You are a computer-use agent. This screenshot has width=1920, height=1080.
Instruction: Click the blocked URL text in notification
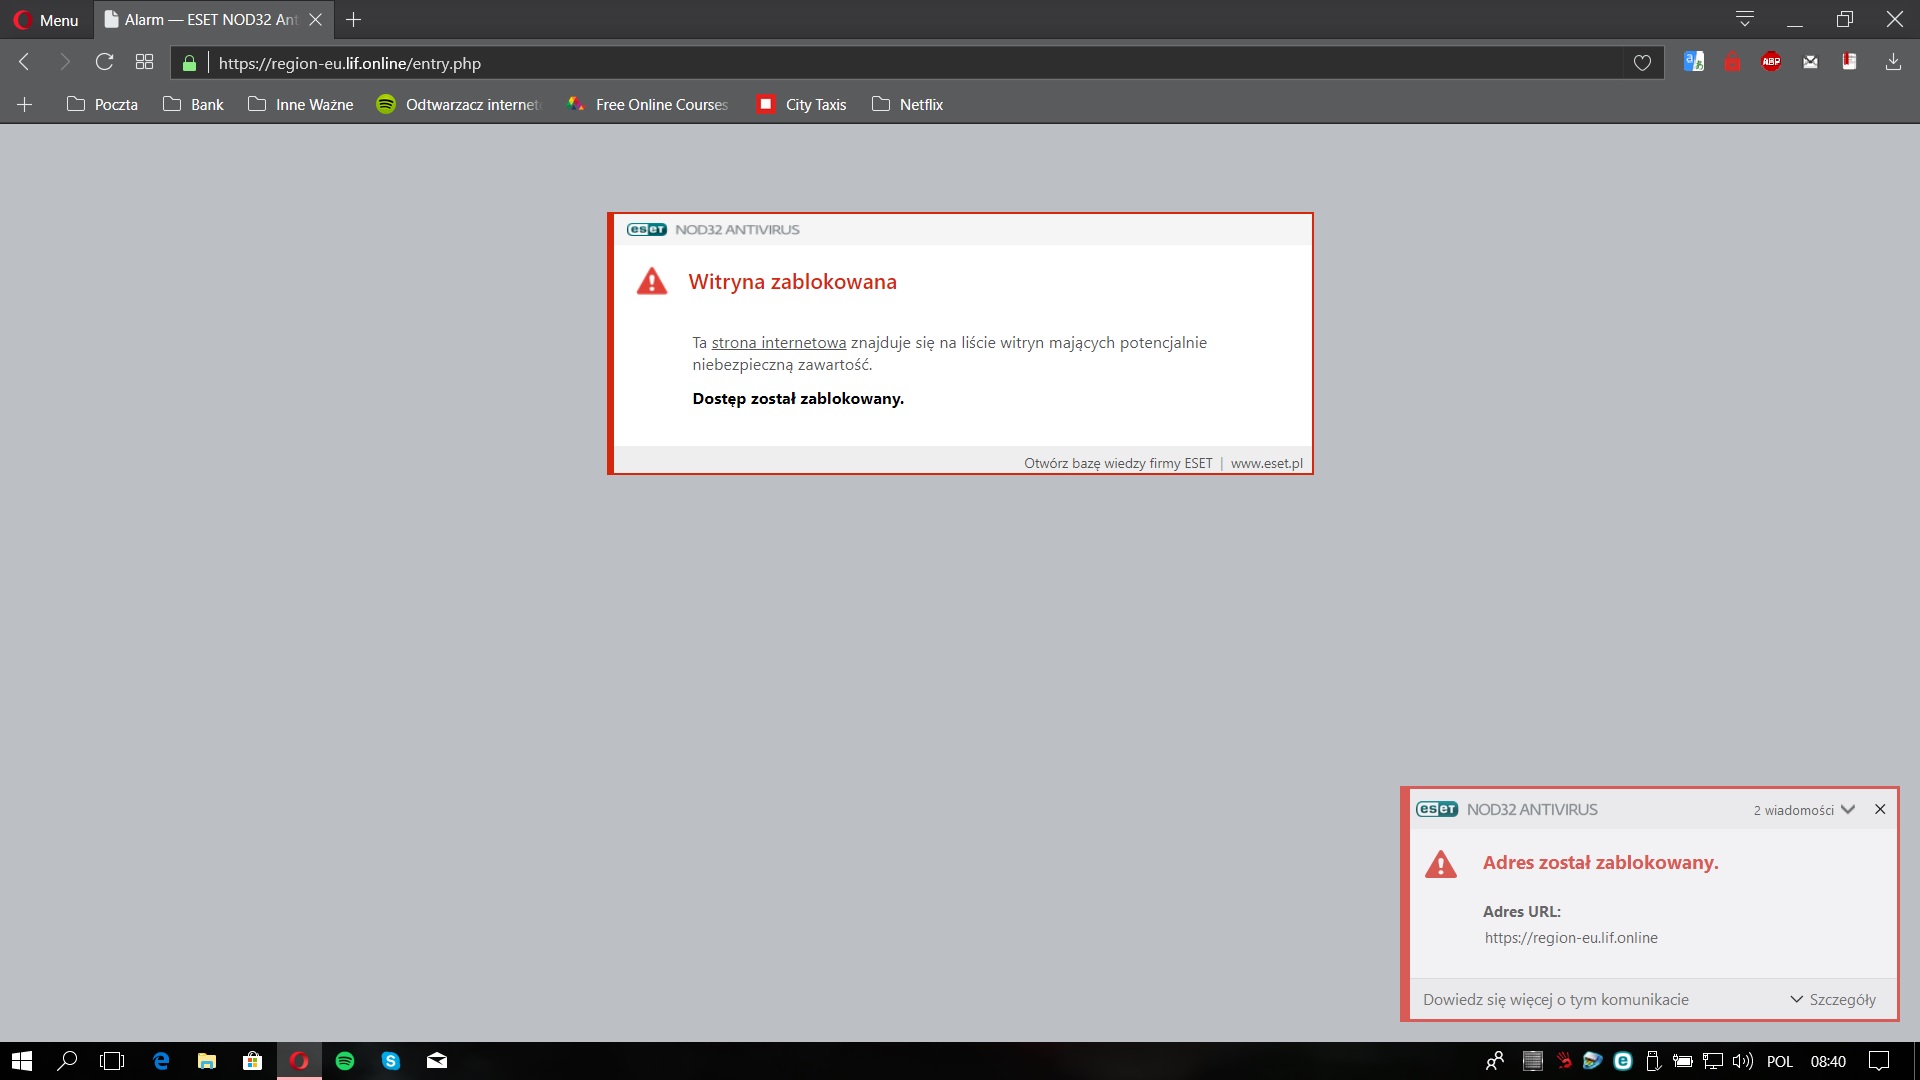(1571, 937)
